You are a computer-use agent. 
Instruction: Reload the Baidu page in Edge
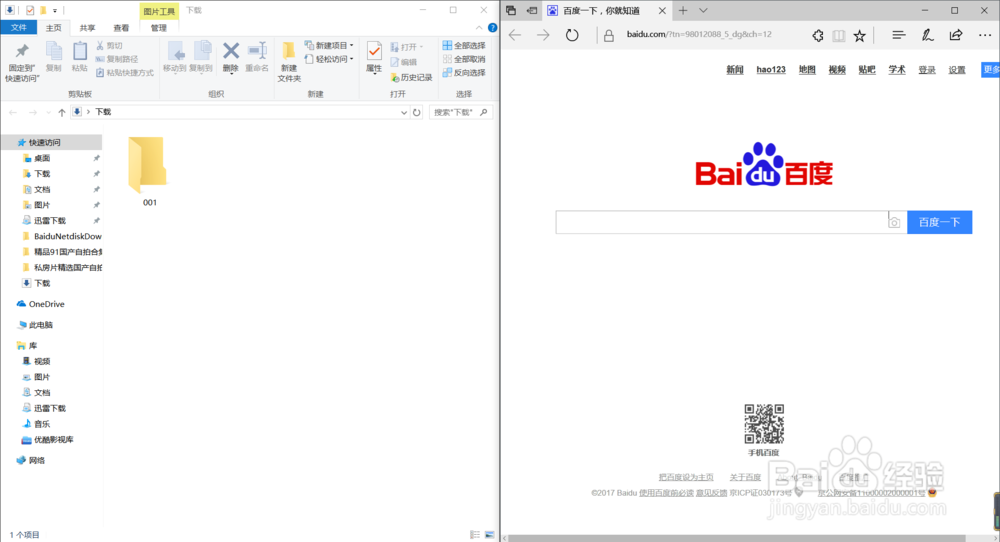[x=572, y=35]
